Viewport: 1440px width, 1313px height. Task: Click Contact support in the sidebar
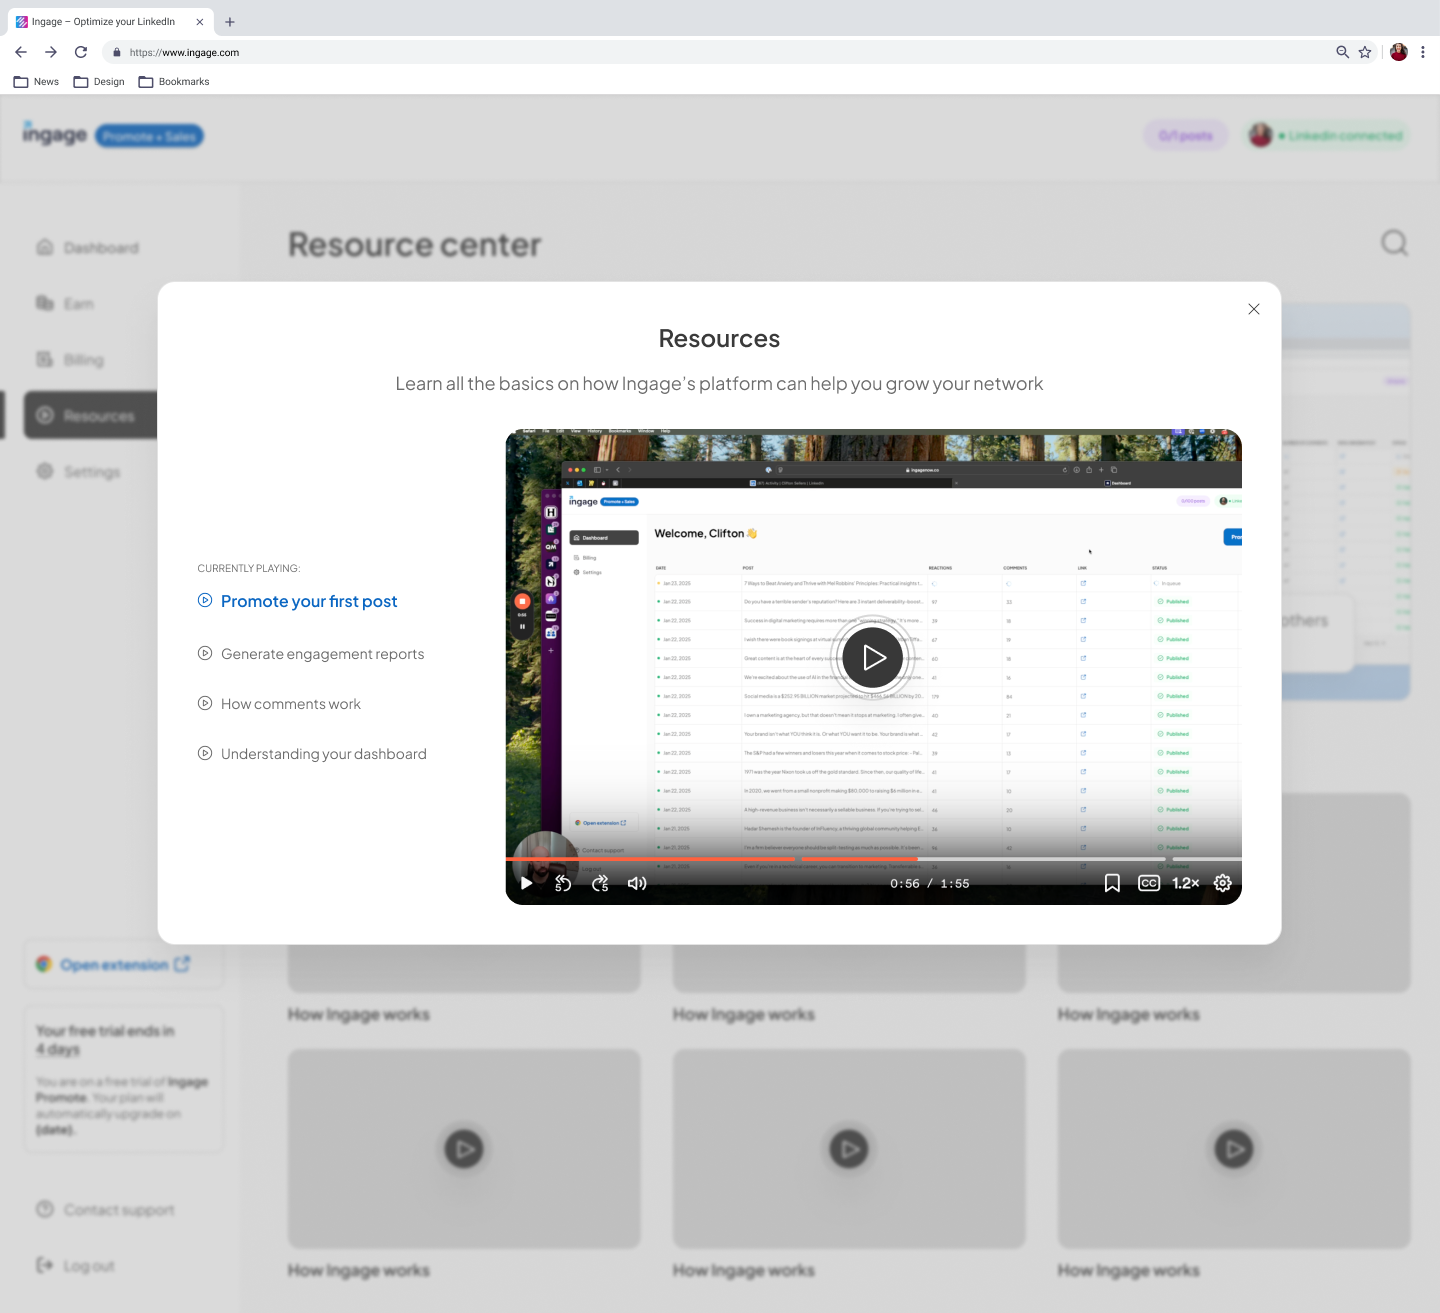[106, 1210]
